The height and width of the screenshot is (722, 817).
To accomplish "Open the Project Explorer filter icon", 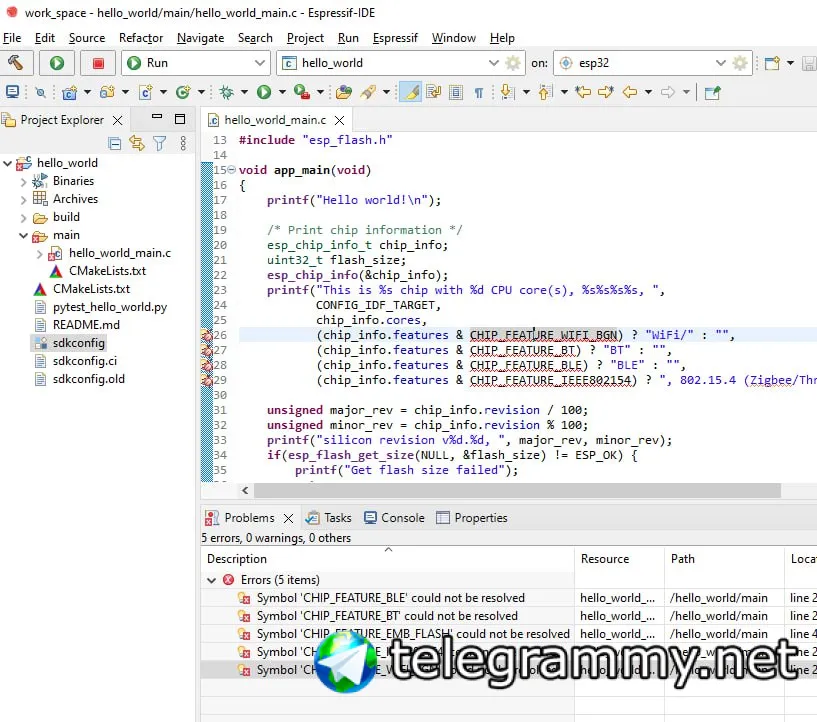I will pyautogui.click(x=159, y=144).
